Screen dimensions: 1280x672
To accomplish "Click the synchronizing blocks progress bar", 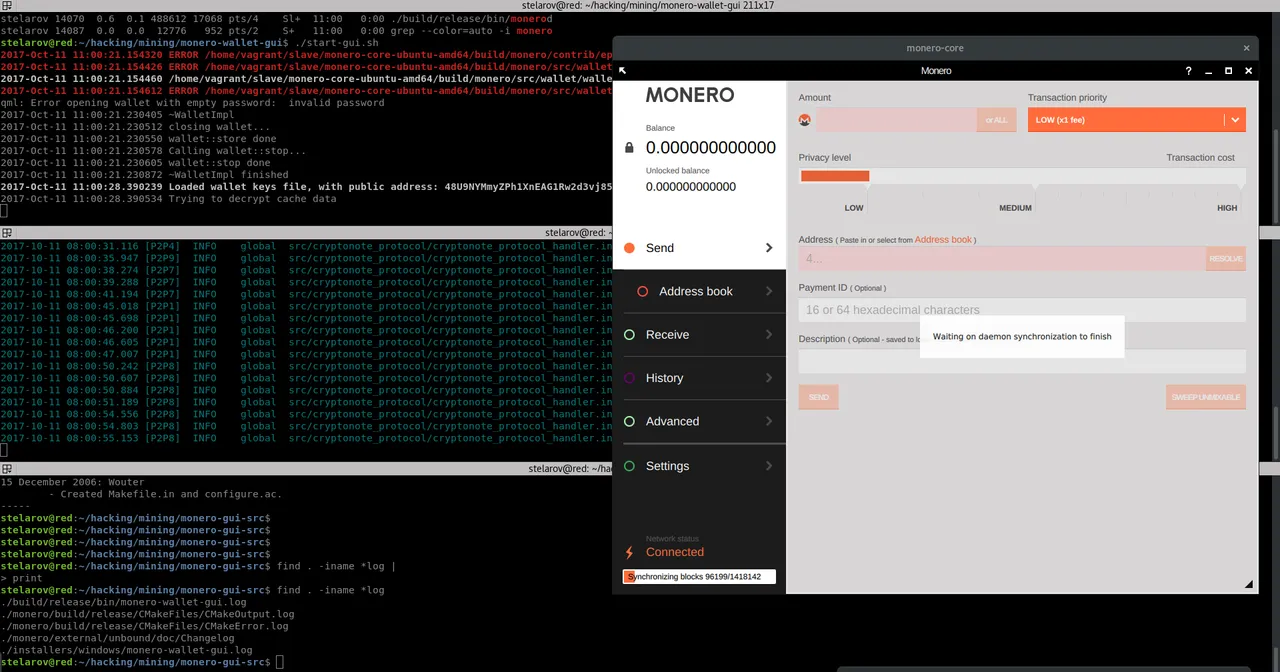I will (699, 577).
